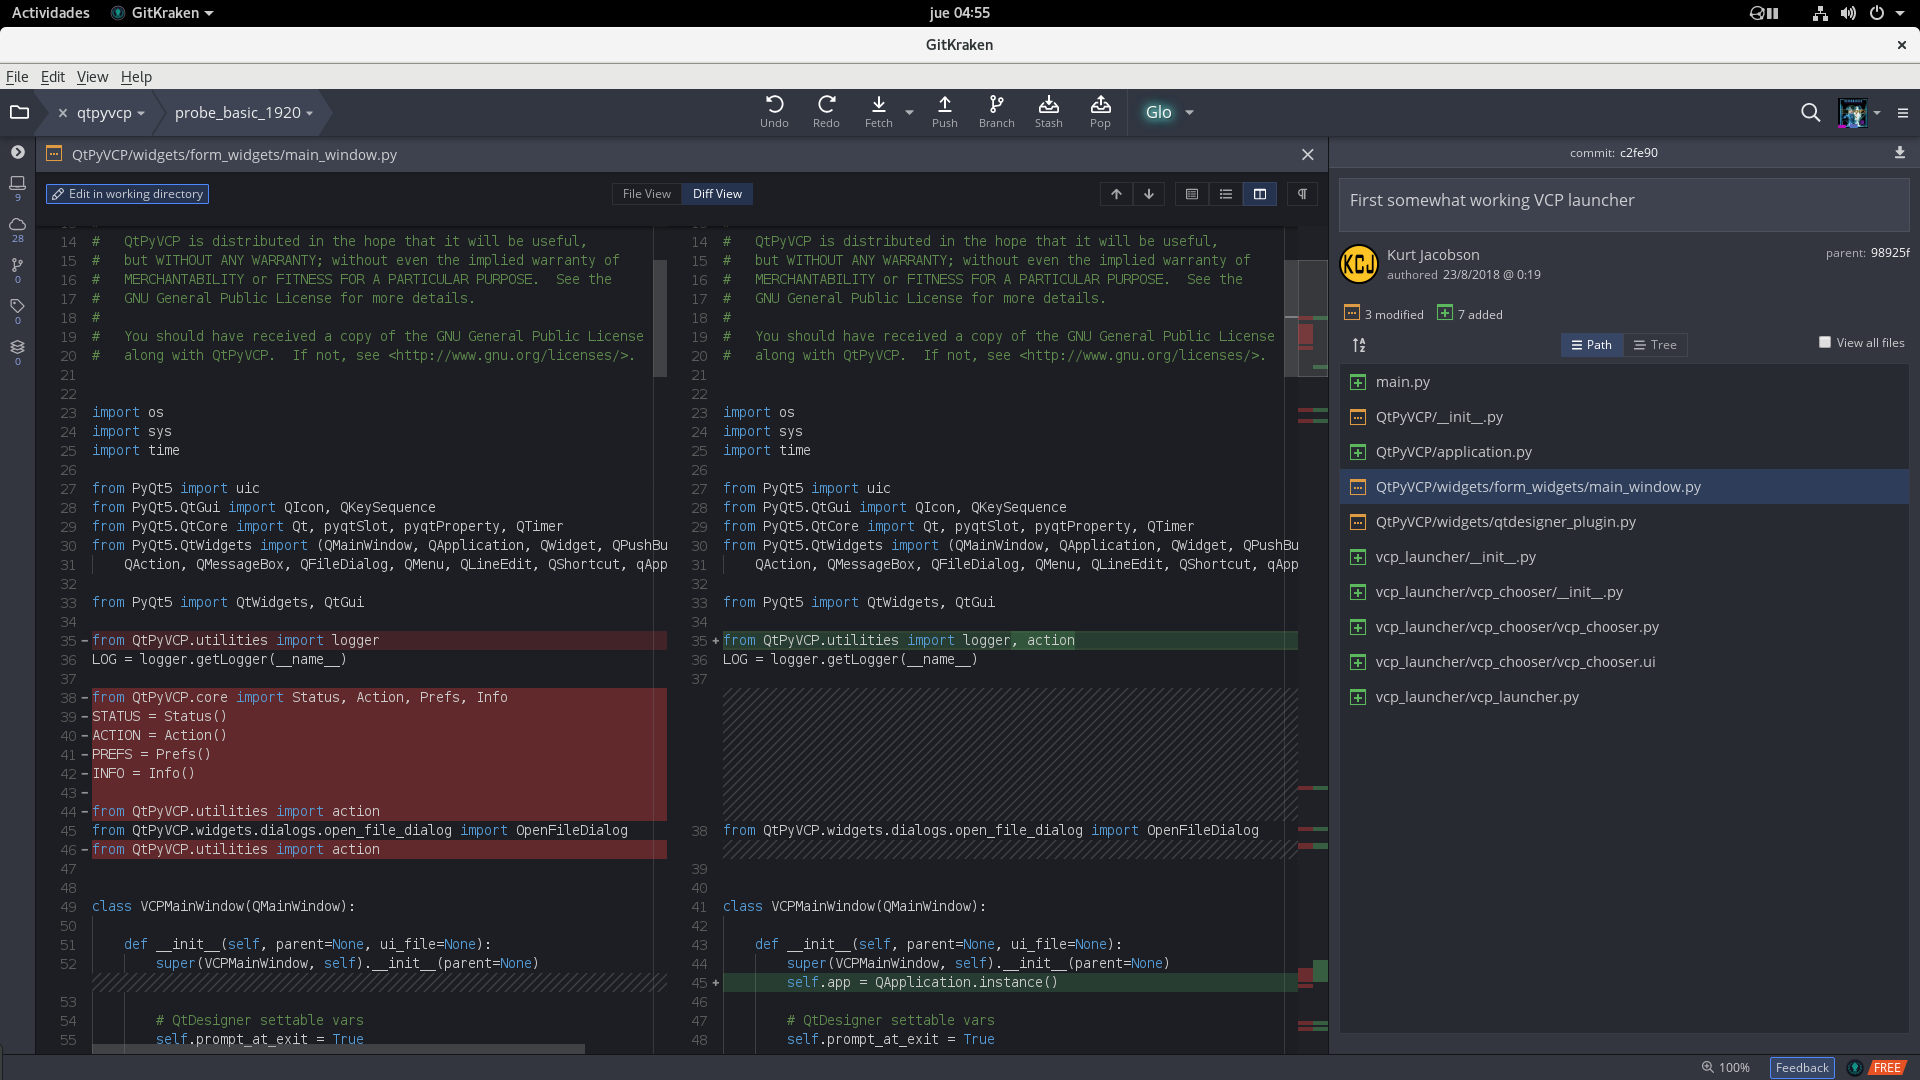The image size is (1920, 1080).
Task: Open the View menu
Action: (92, 77)
